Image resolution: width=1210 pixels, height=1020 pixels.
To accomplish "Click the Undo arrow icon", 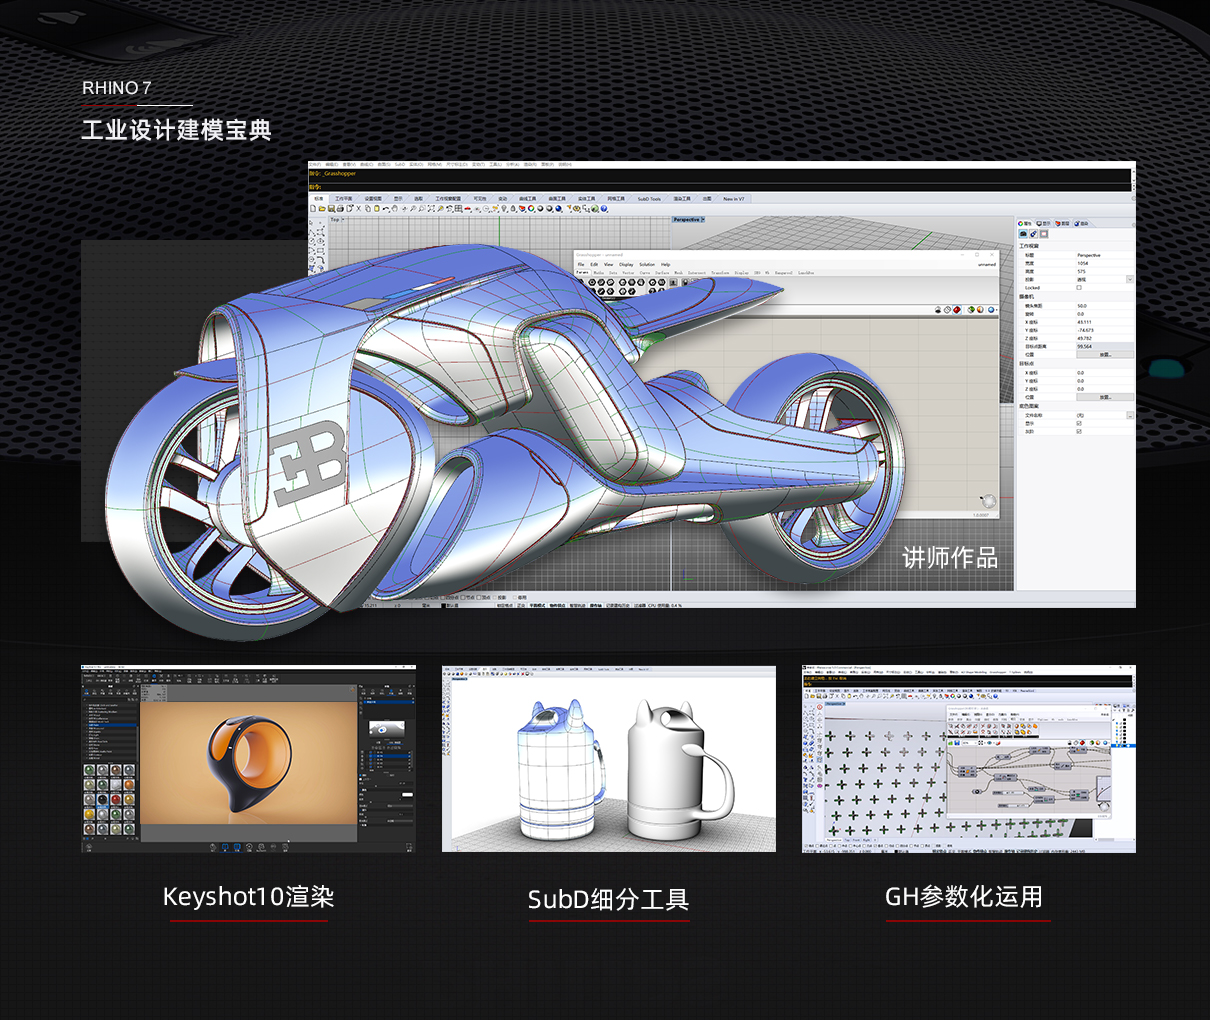I will pyautogui.click(x=385, y=209).
